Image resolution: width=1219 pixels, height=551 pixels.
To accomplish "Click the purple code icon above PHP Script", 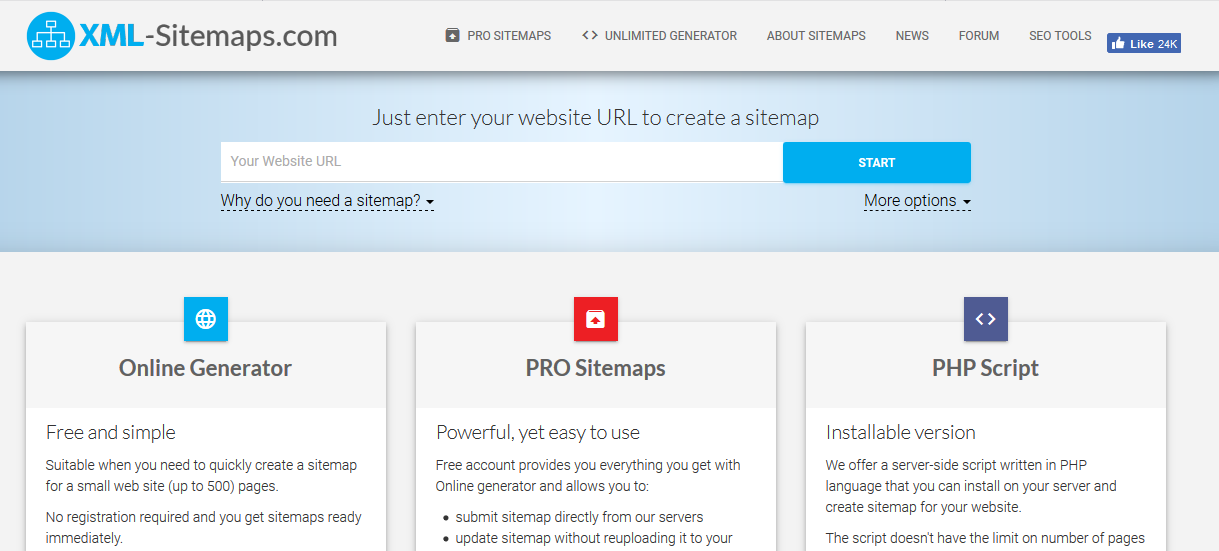I will point(986,319).
